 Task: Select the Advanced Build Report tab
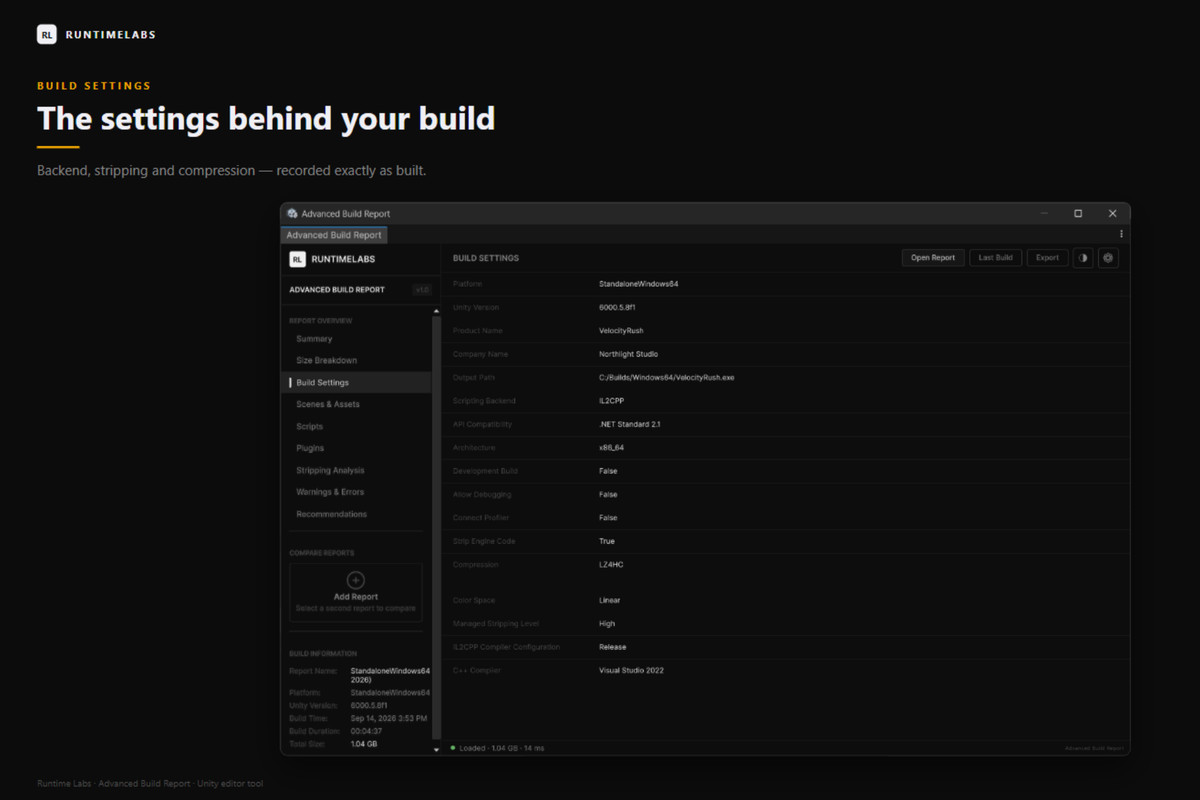coord(334,235)
